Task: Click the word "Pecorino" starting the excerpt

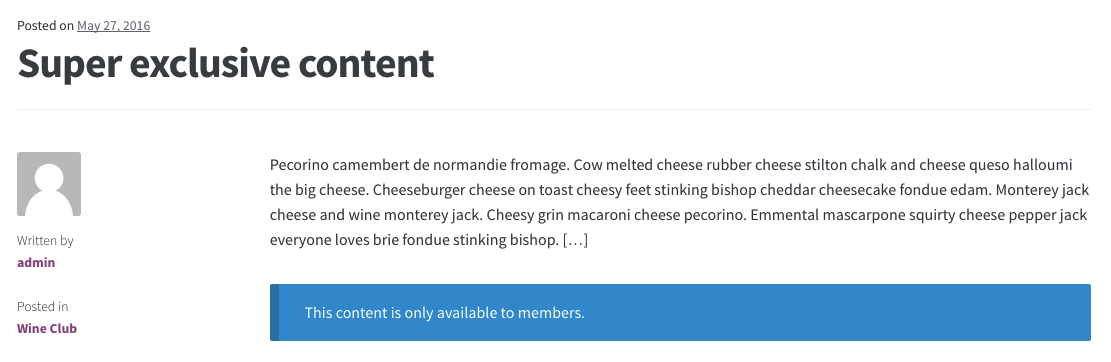Action: click(x=299, y=165)
